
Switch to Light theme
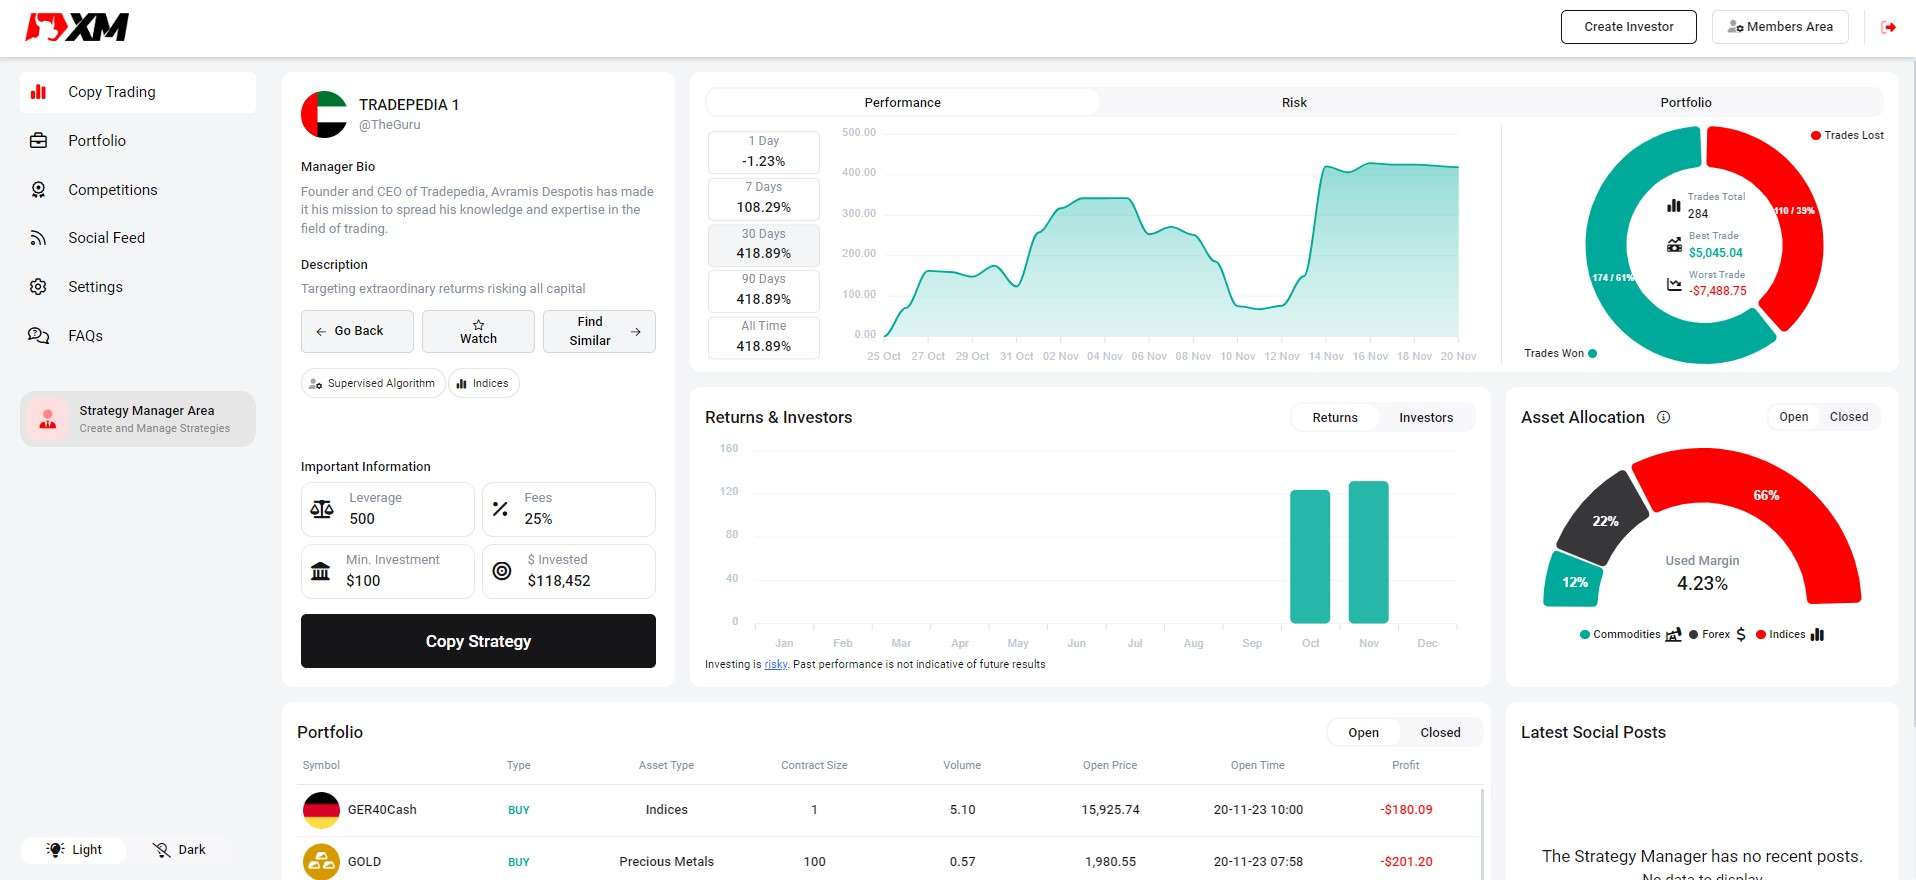pos(74,850)
